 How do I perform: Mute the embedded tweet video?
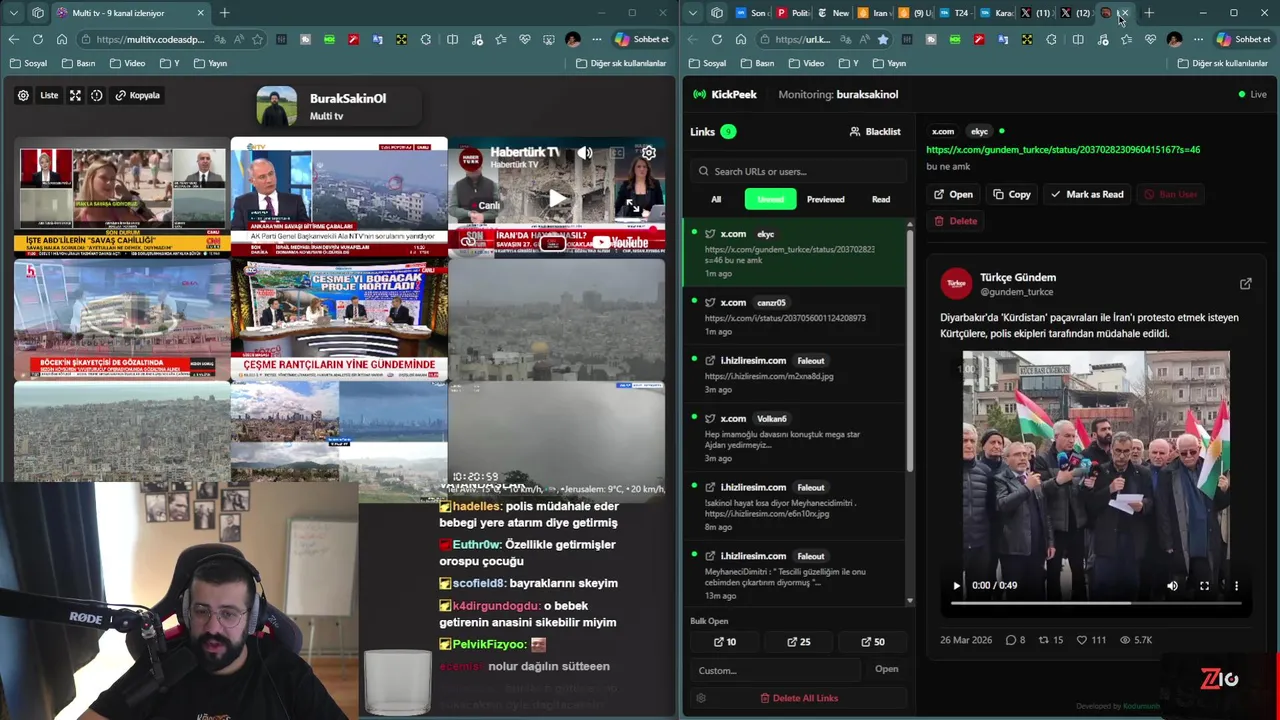pyautogui.click(x=1172, y=586)
